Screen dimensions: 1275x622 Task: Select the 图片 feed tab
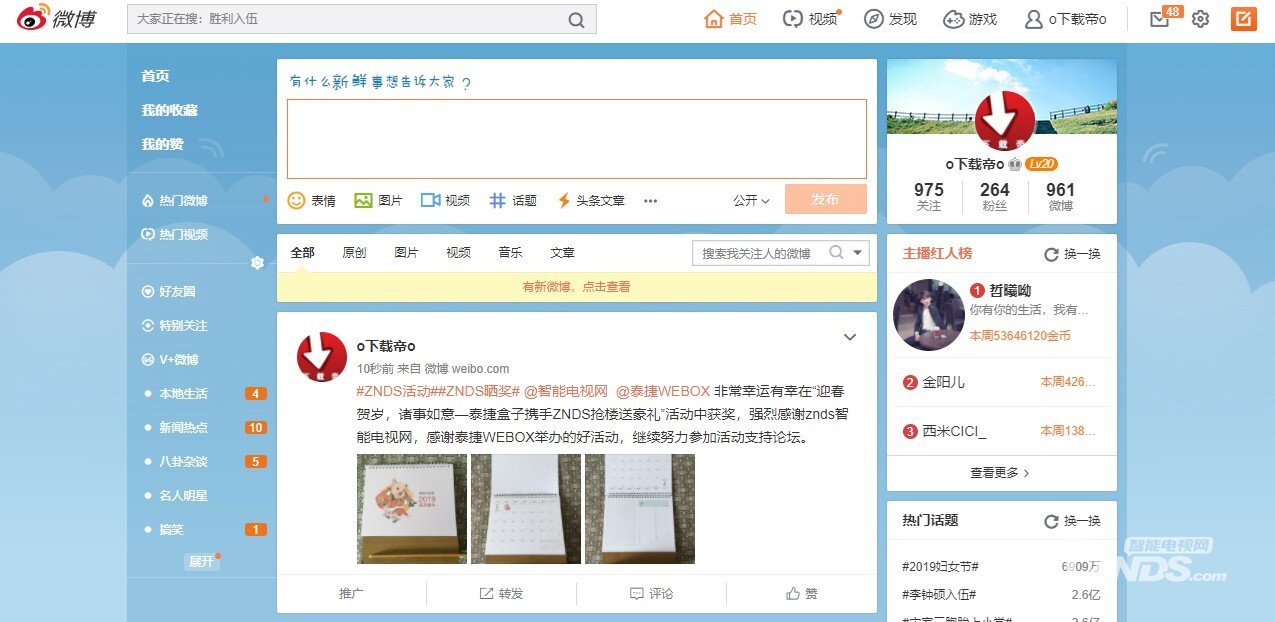[406, 253]
